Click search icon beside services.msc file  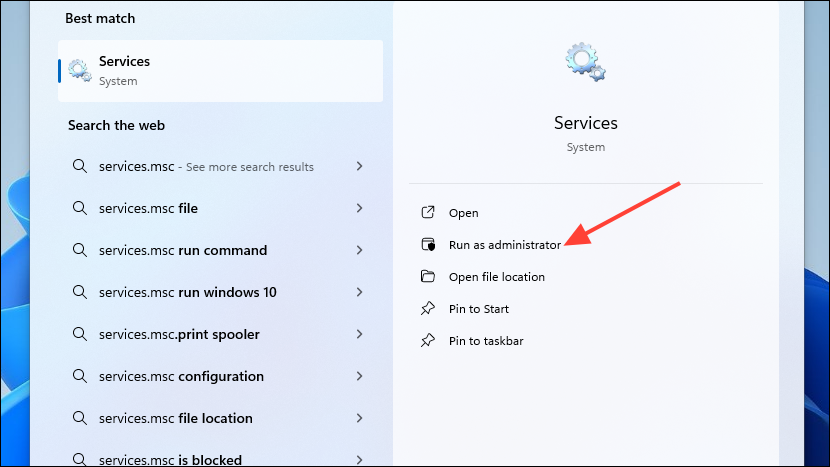[x=80, y=209]
